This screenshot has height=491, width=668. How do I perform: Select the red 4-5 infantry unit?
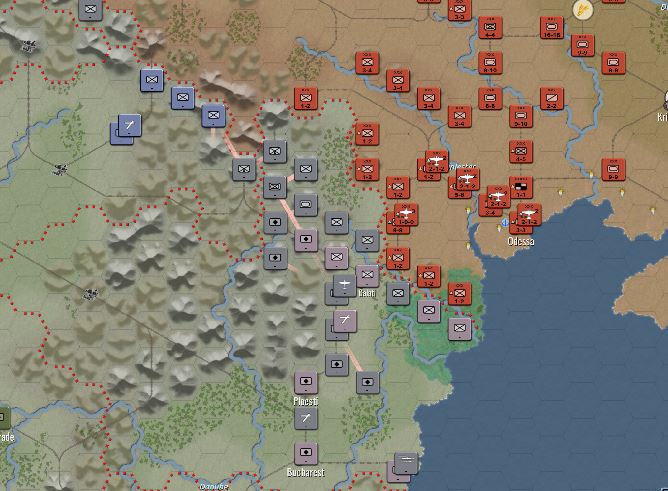[521, 152]
